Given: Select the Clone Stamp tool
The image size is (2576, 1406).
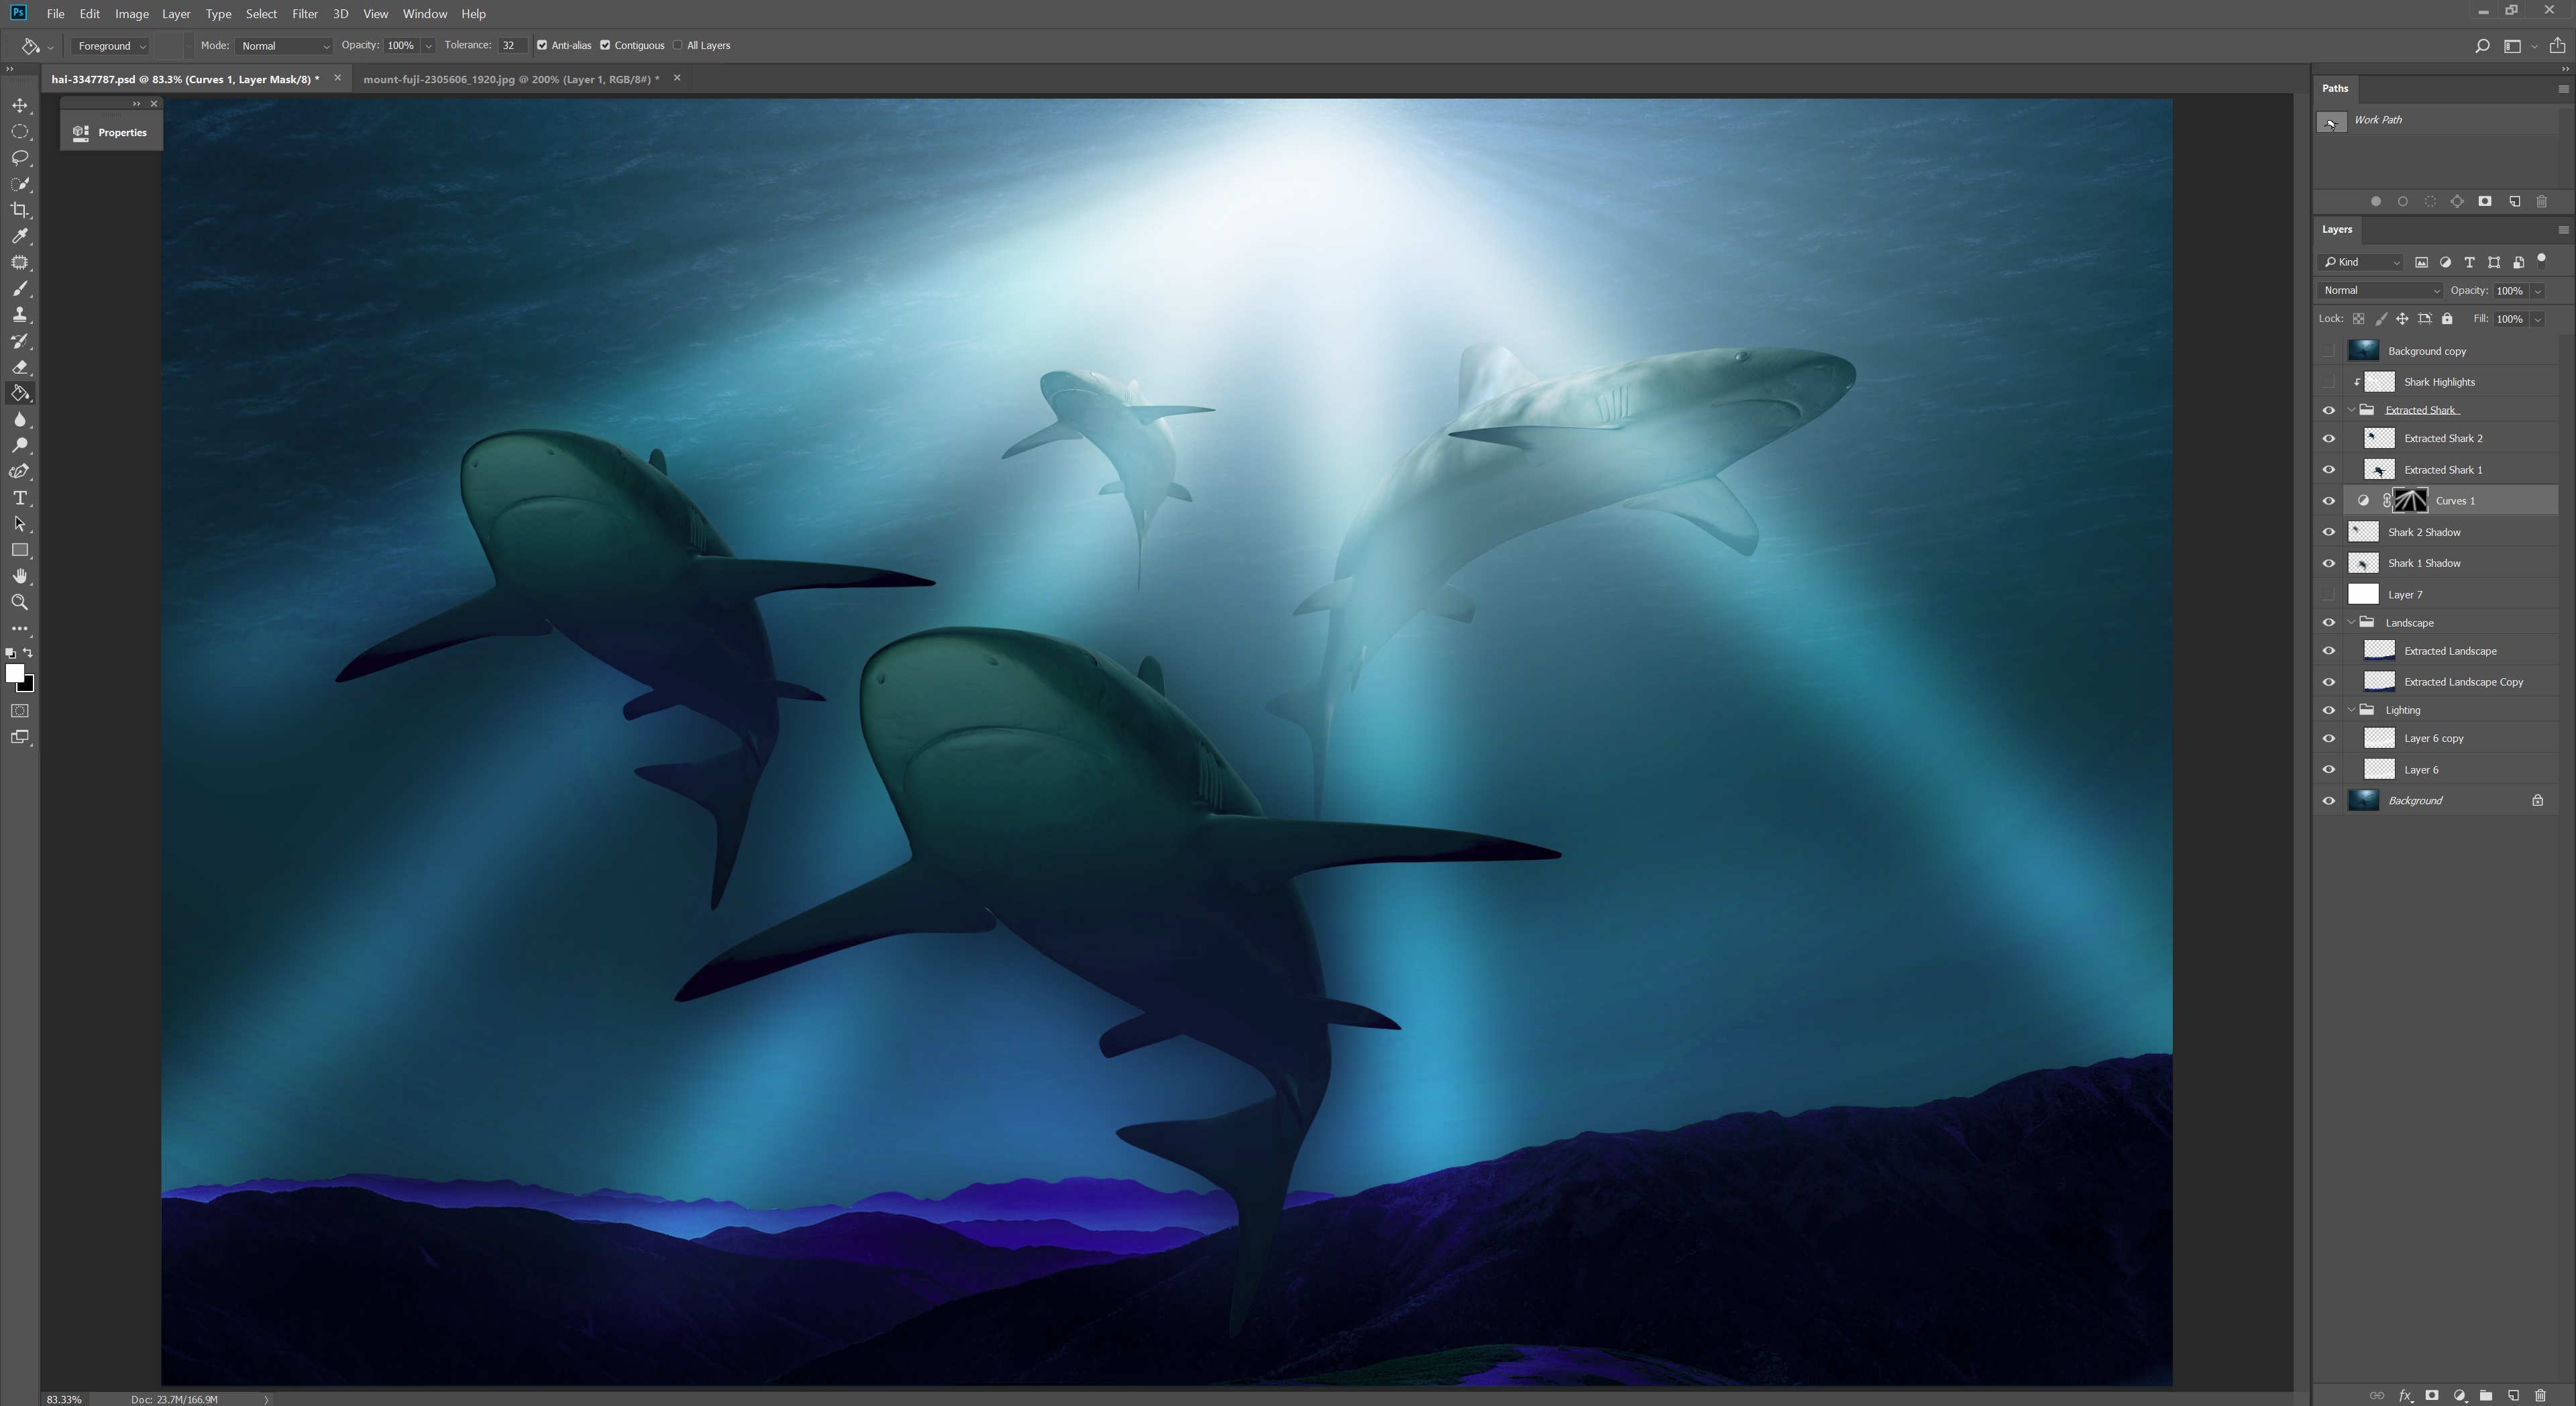Looking at the screenshot, I should click(20, 314).
